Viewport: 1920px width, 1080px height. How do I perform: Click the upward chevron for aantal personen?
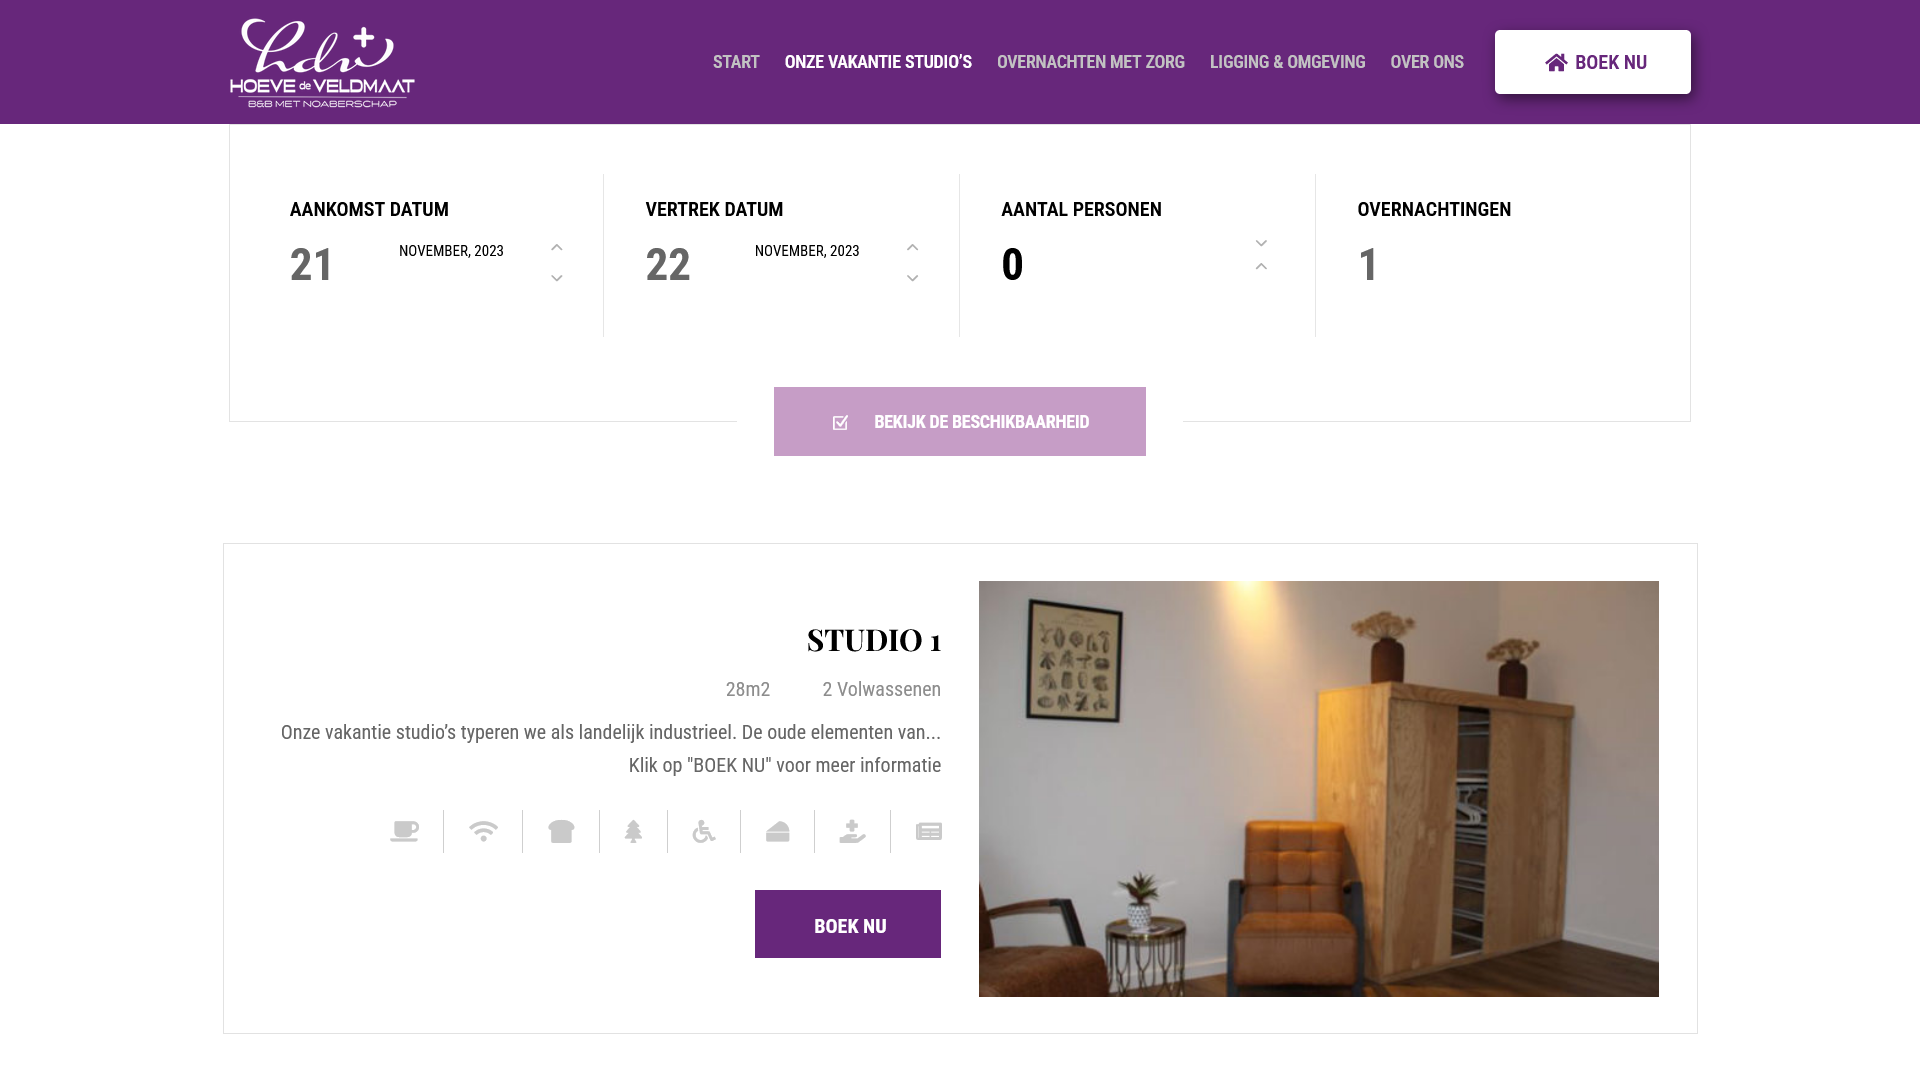click(1261, 267)
